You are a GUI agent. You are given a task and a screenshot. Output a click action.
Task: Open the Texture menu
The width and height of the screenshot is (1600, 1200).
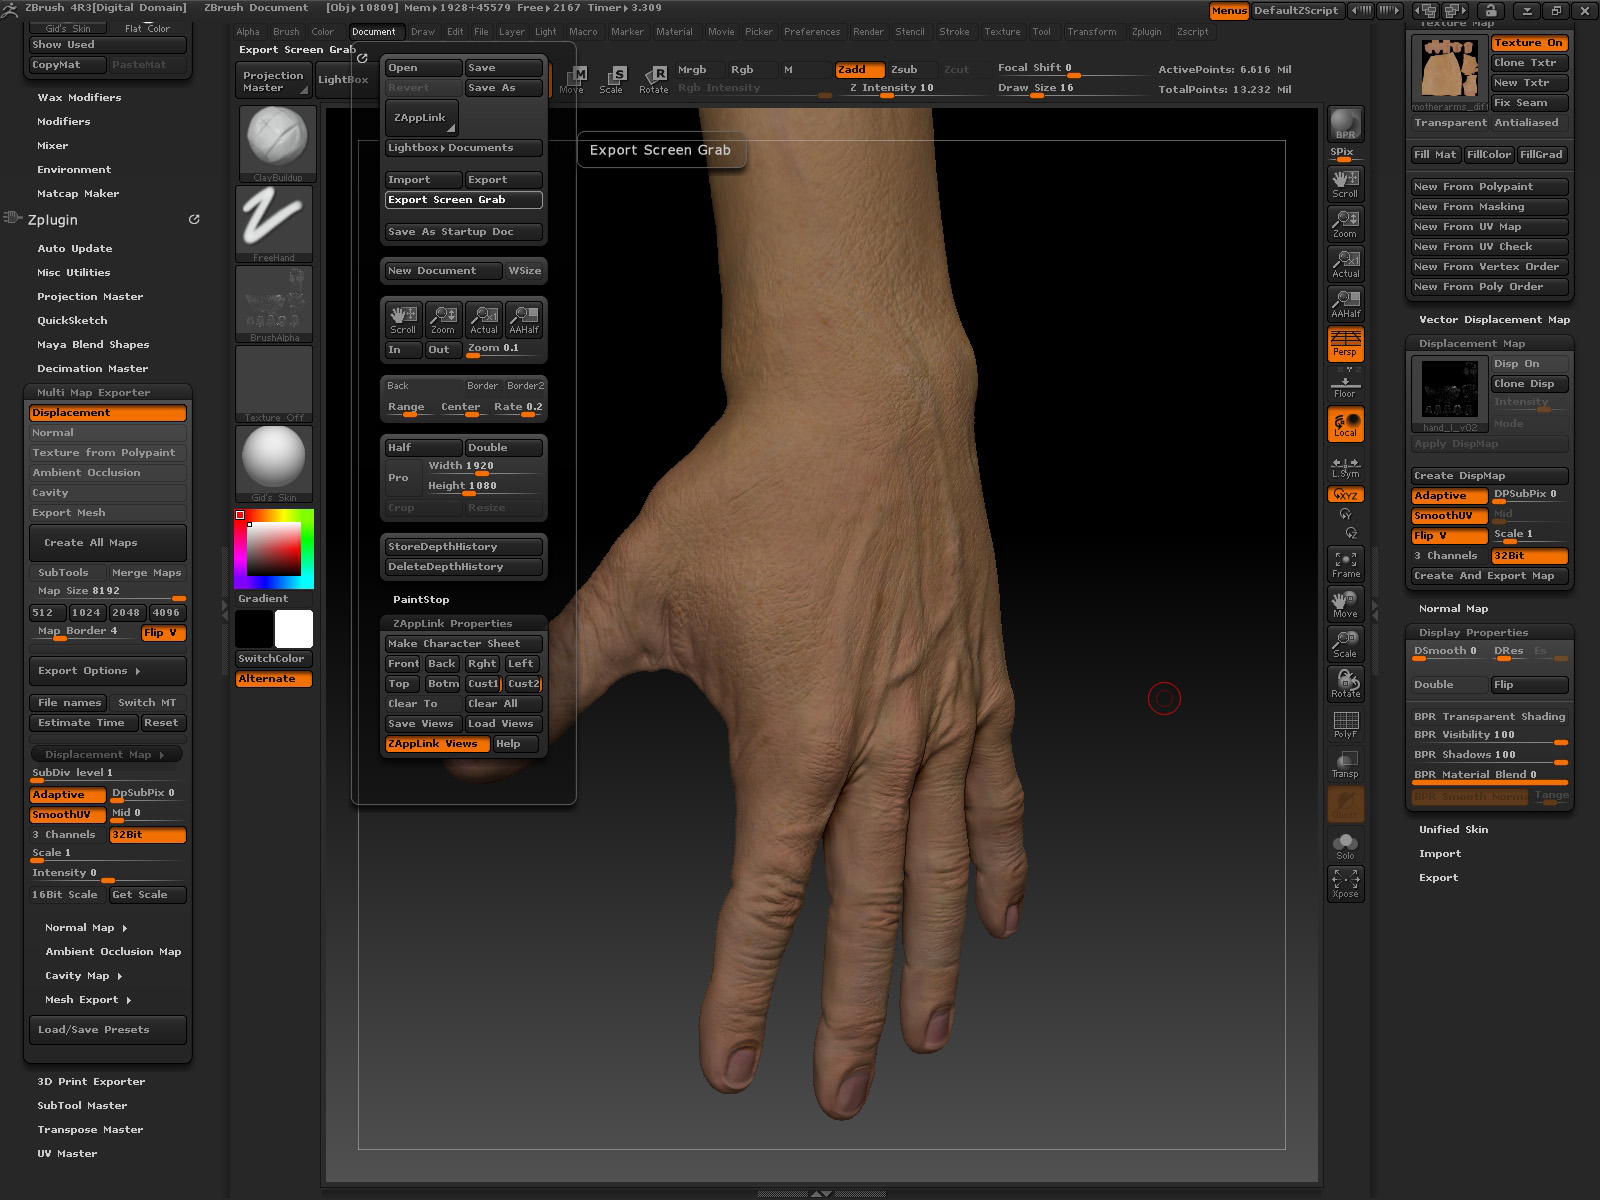coord(1002,32)
